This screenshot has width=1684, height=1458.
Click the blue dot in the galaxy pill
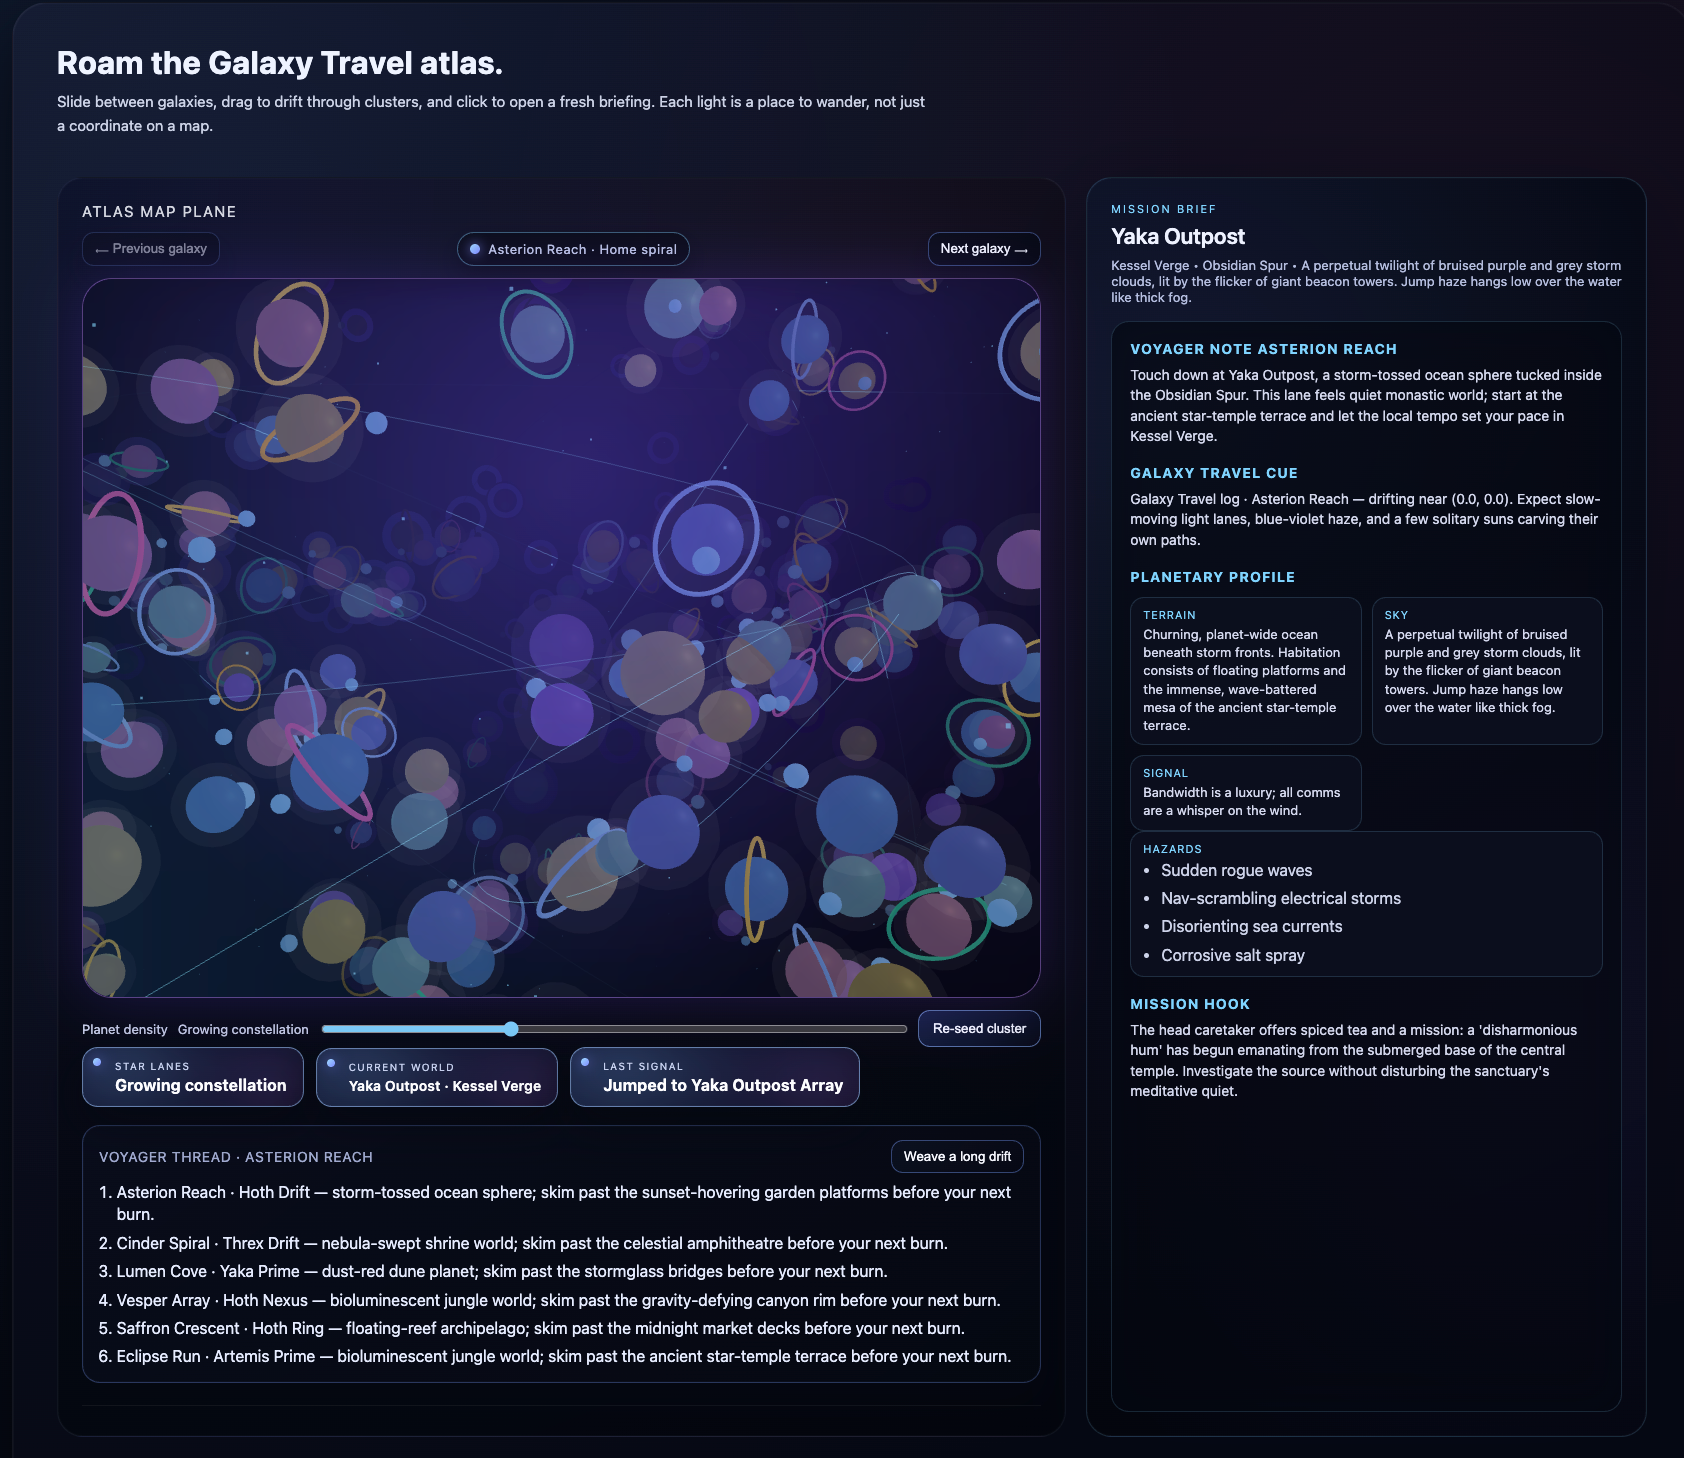(x=475, y=250)
